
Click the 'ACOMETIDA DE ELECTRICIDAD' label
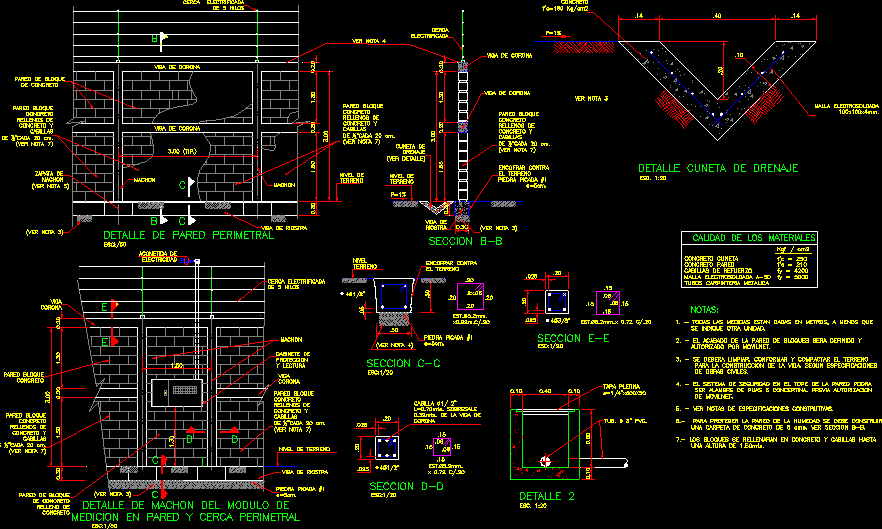pos(158,257)
